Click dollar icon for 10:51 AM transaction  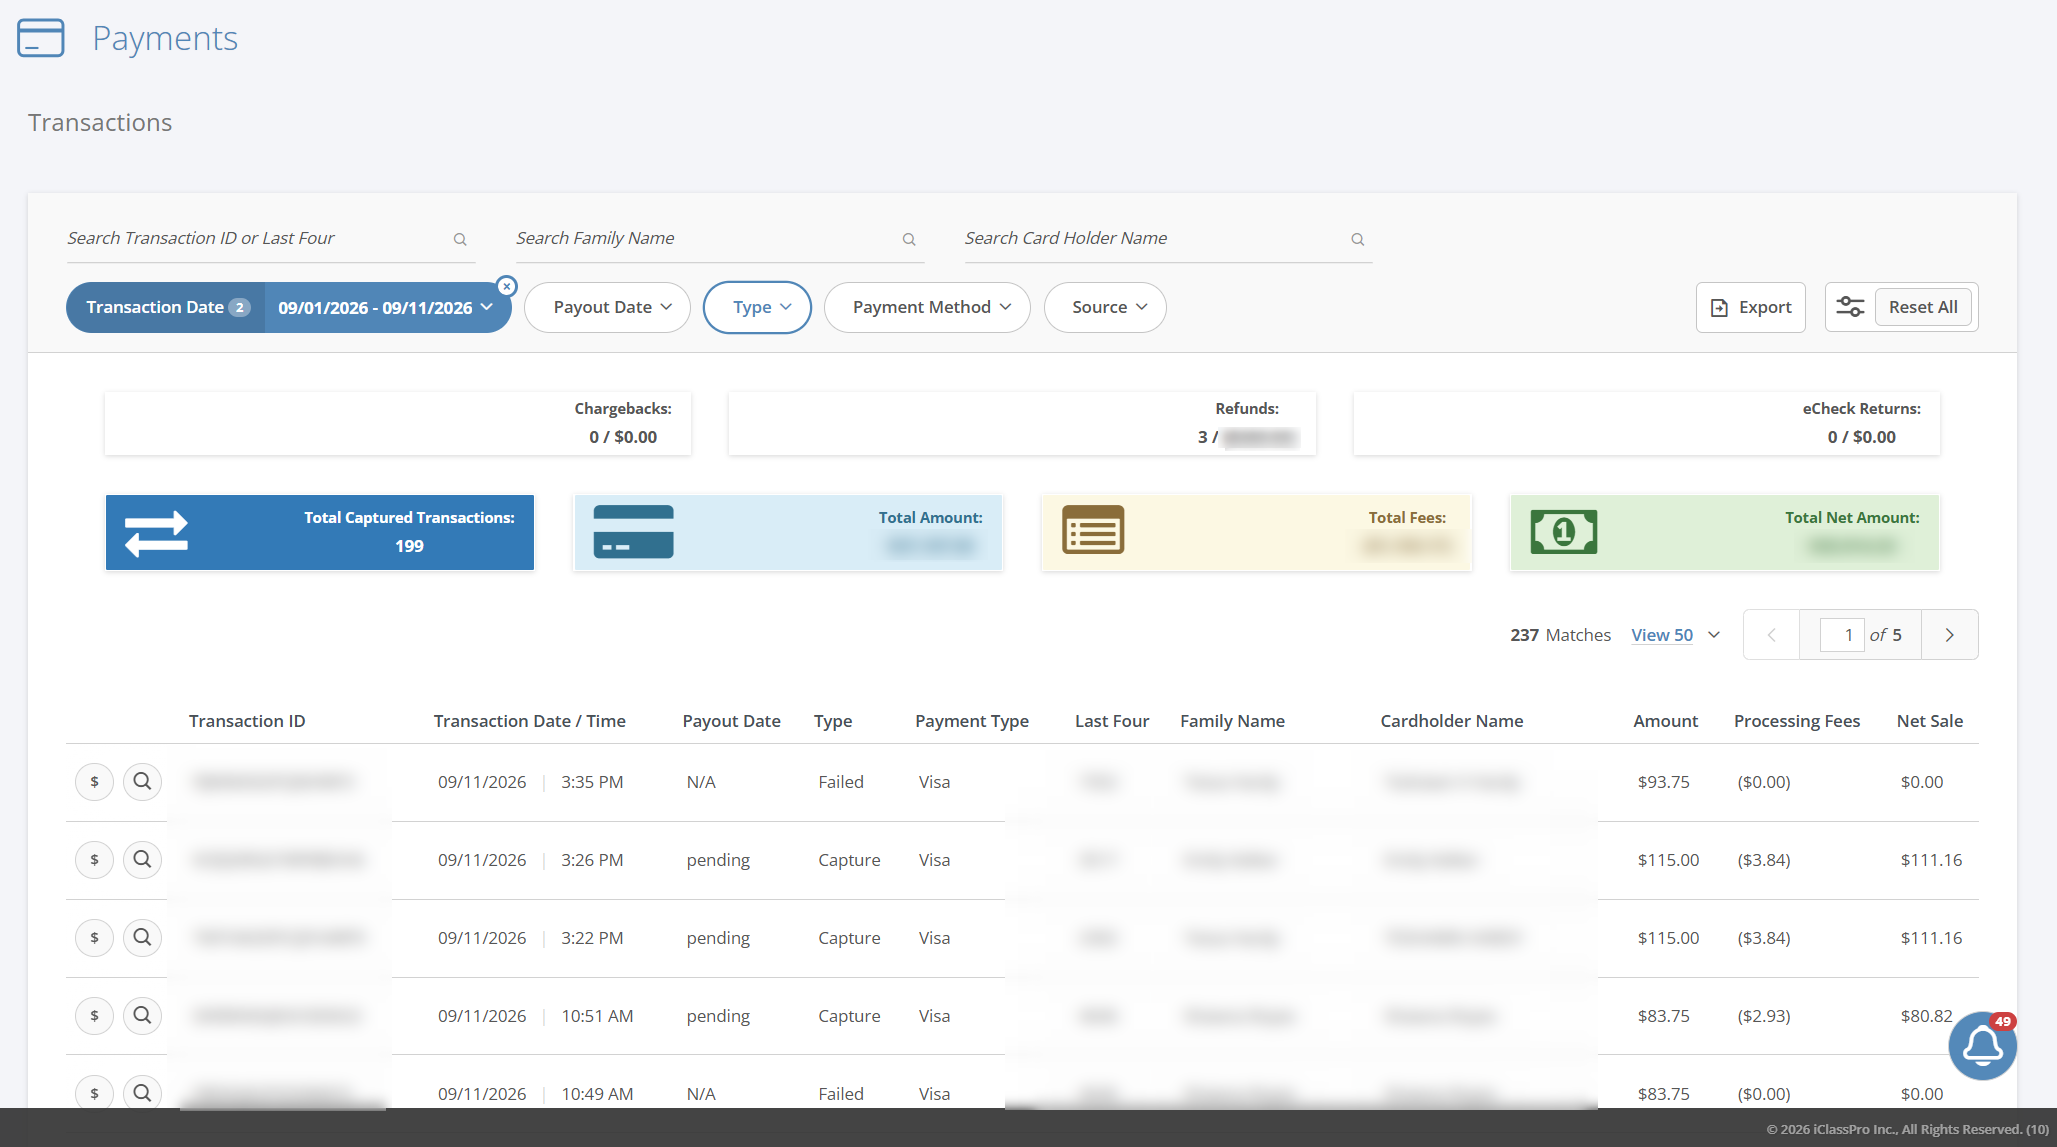(95, 1016)
